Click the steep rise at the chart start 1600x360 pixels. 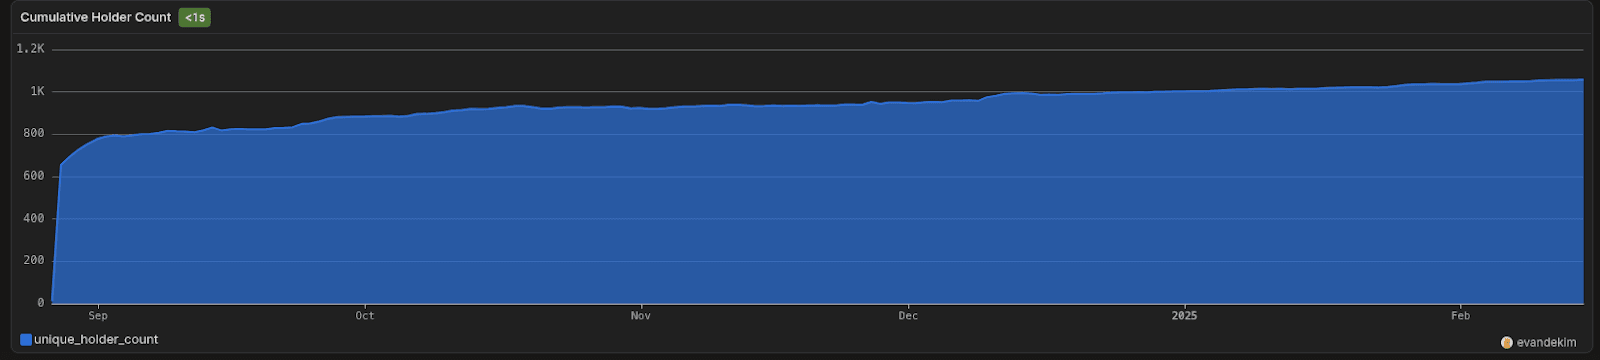[57, 230]
